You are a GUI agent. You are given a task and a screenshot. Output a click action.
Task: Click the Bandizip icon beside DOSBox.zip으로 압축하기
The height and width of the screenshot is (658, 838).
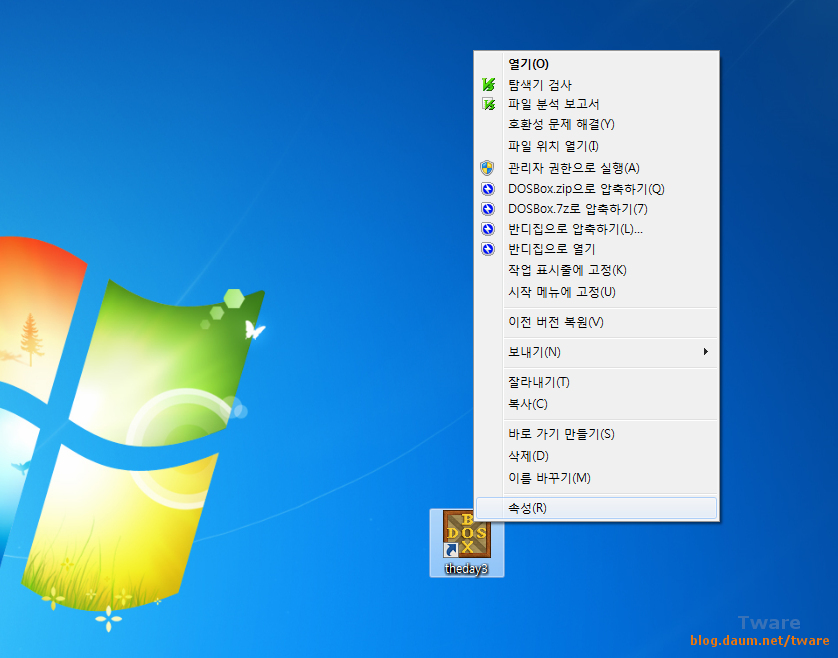(487, 189)
